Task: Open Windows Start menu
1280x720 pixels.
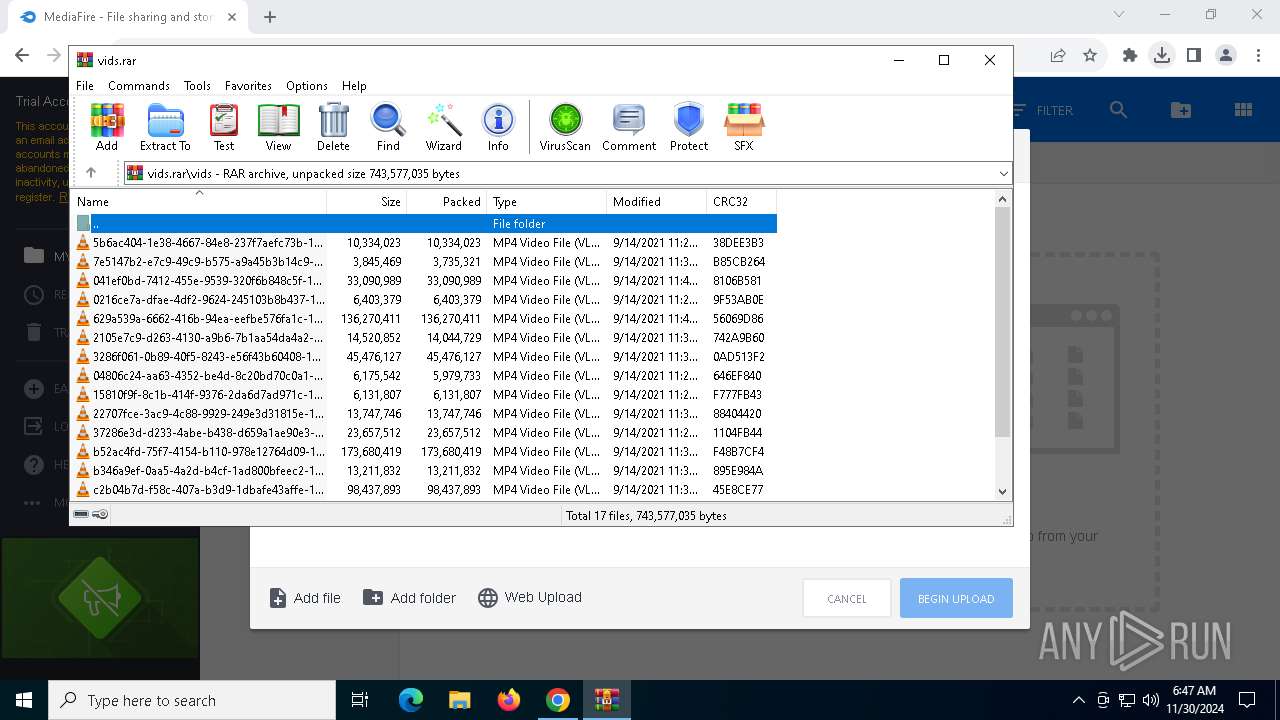Action: coord(24,700)
